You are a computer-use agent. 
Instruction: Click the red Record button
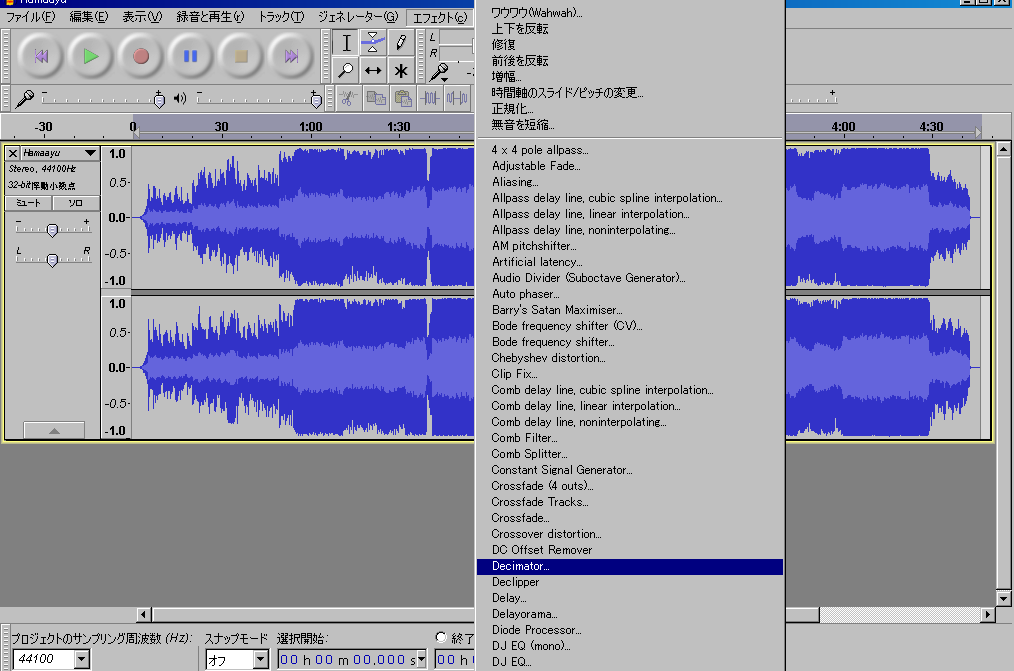pyautogui.click(x=140, y=56)
